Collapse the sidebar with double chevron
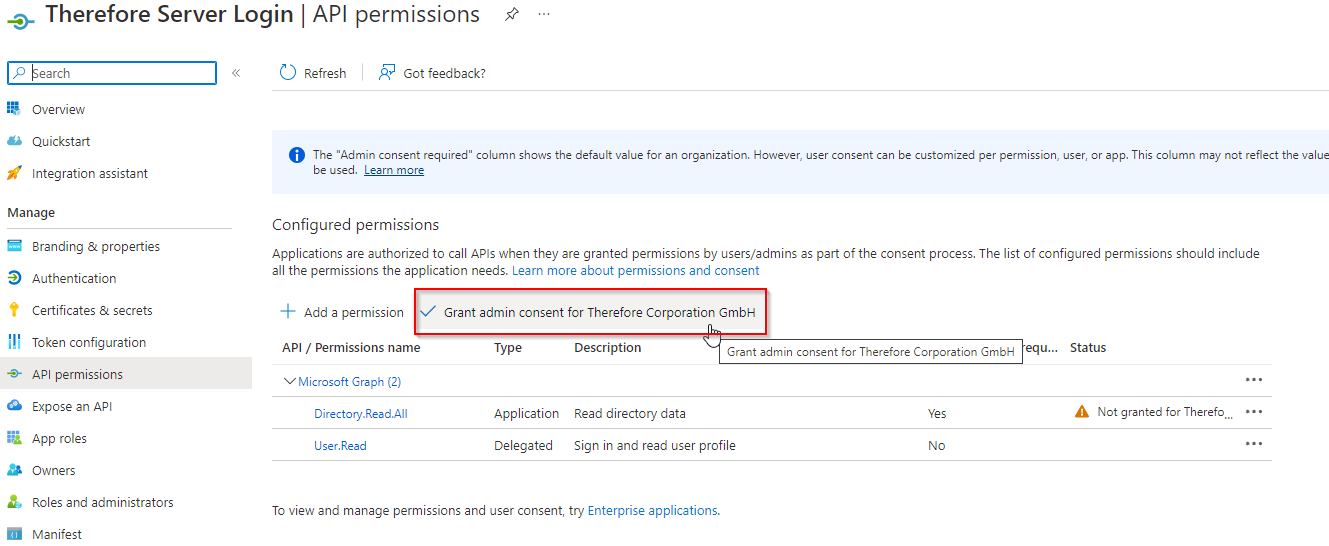Viewport: 1329px width, 546px height. [x=236, y=73]
